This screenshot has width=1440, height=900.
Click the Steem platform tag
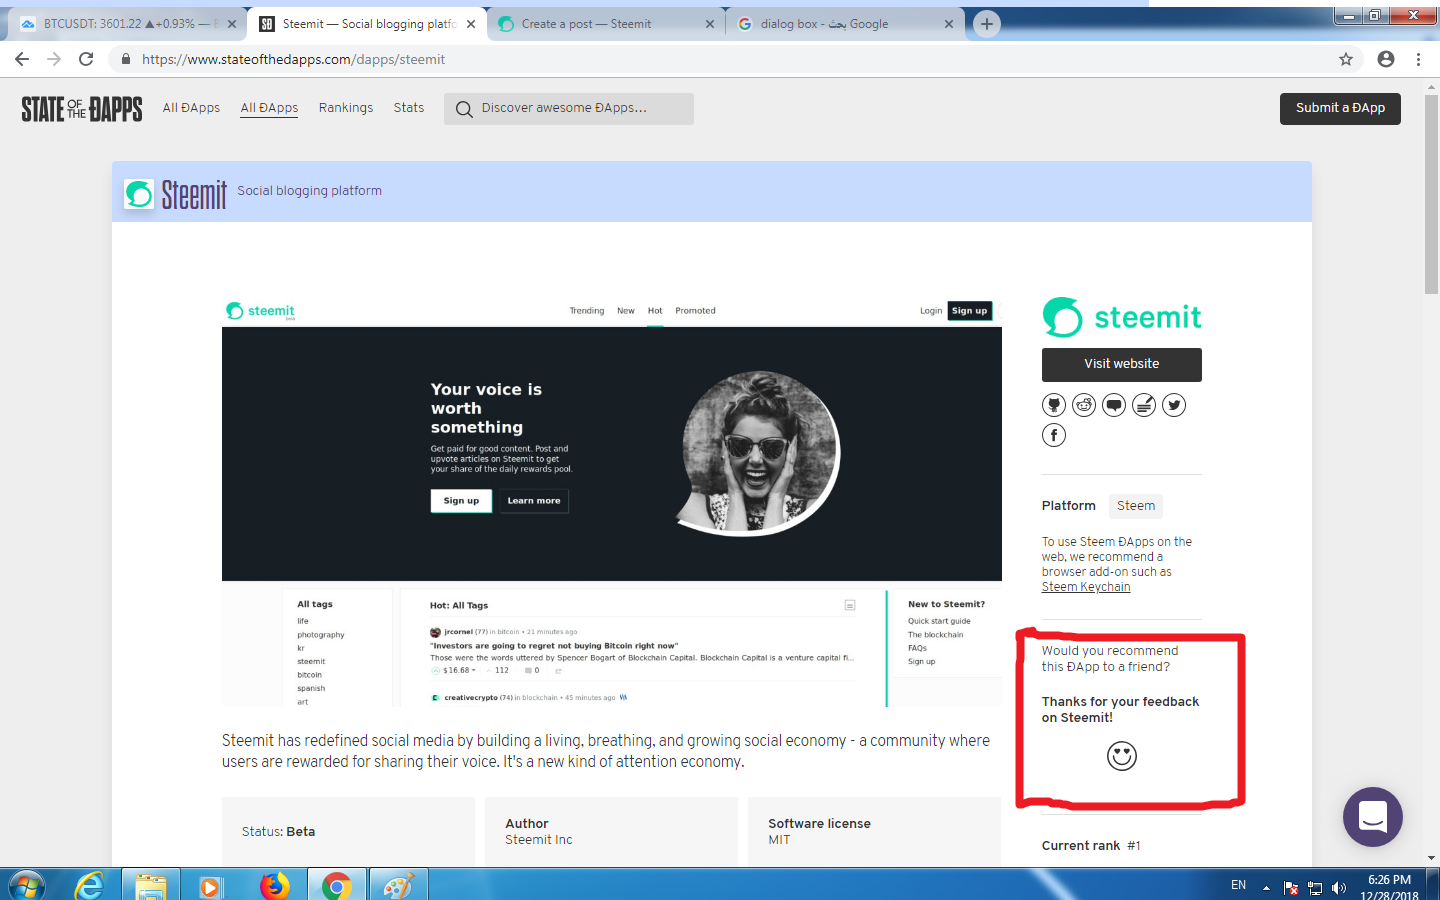coord(1136,506)
